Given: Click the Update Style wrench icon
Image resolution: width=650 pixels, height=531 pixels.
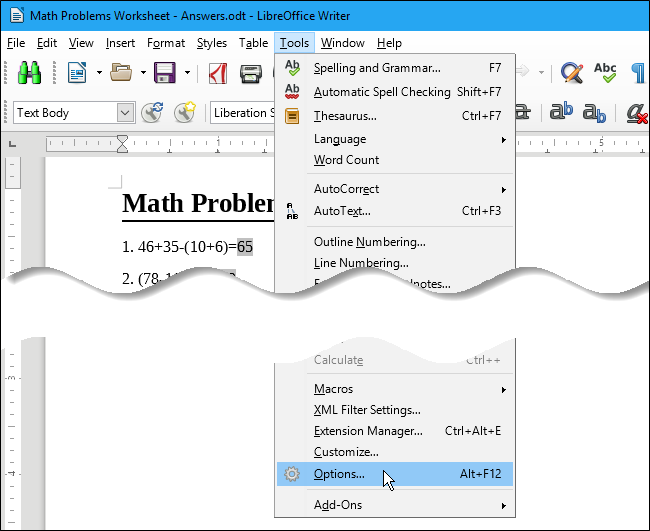Looking at the screenshot, I should (152, 112).
